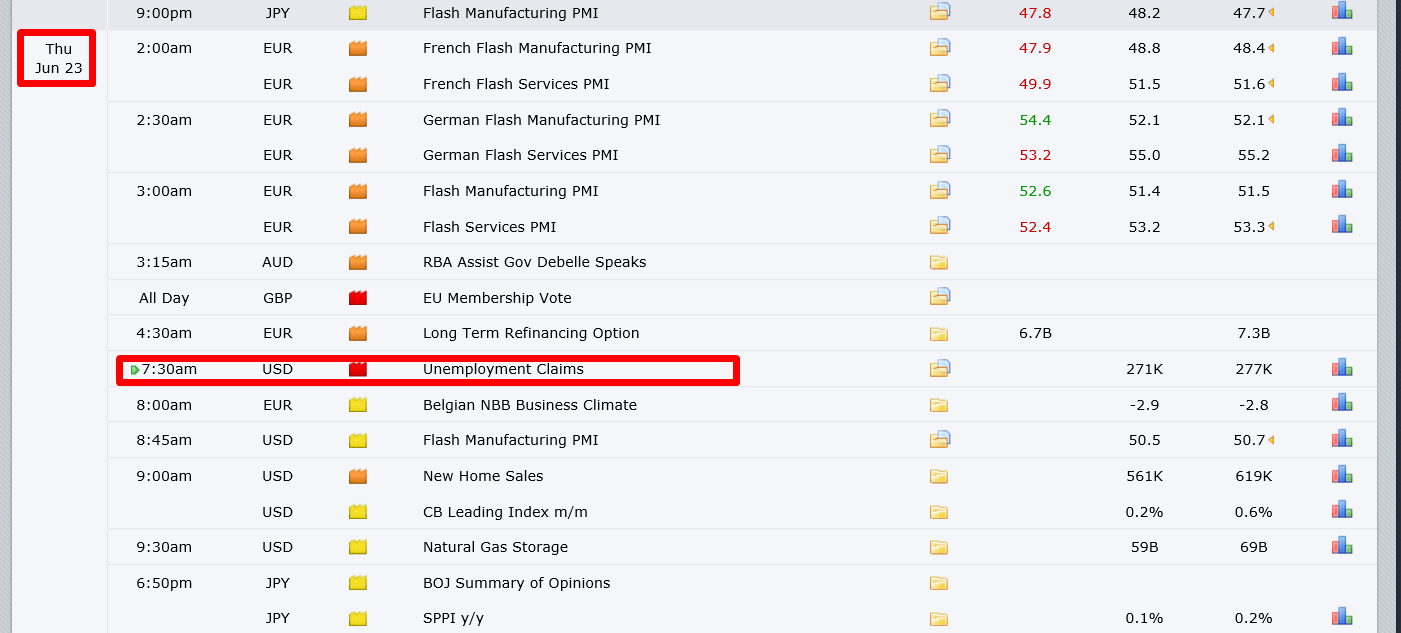This screenshot has width=1401, height=633.
Task: Click yellow impact icon for Belgian NBB Business Climate
Action: tap(358, 405)
